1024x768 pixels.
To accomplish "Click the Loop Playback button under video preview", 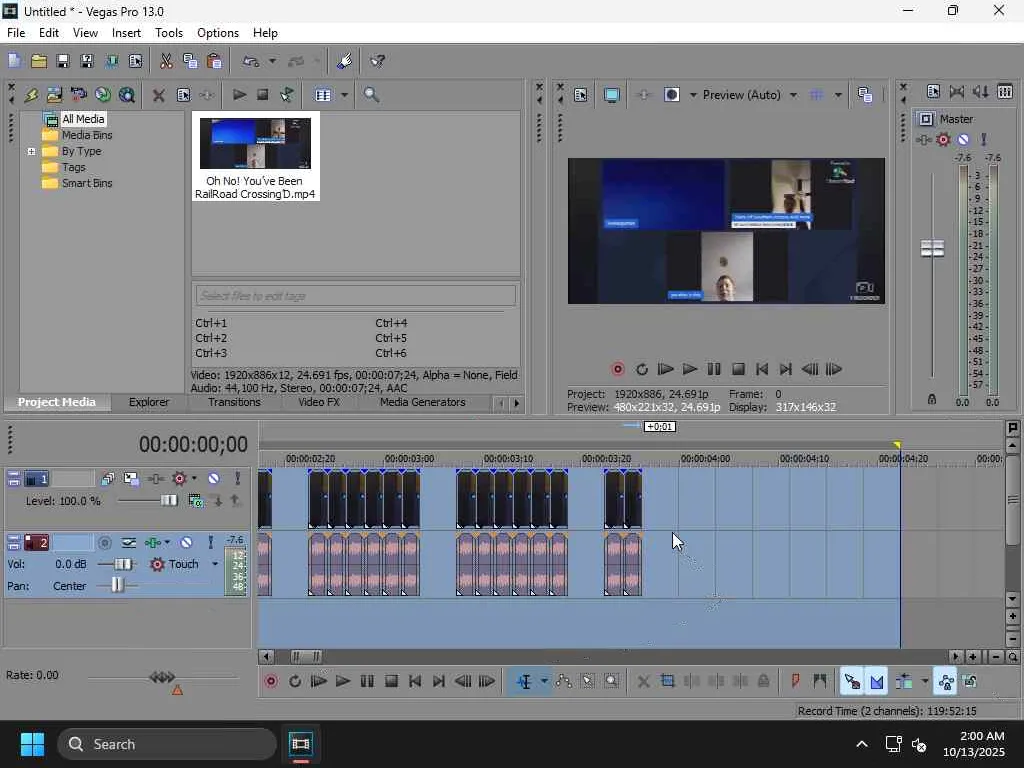I will (x=642, y=369).
